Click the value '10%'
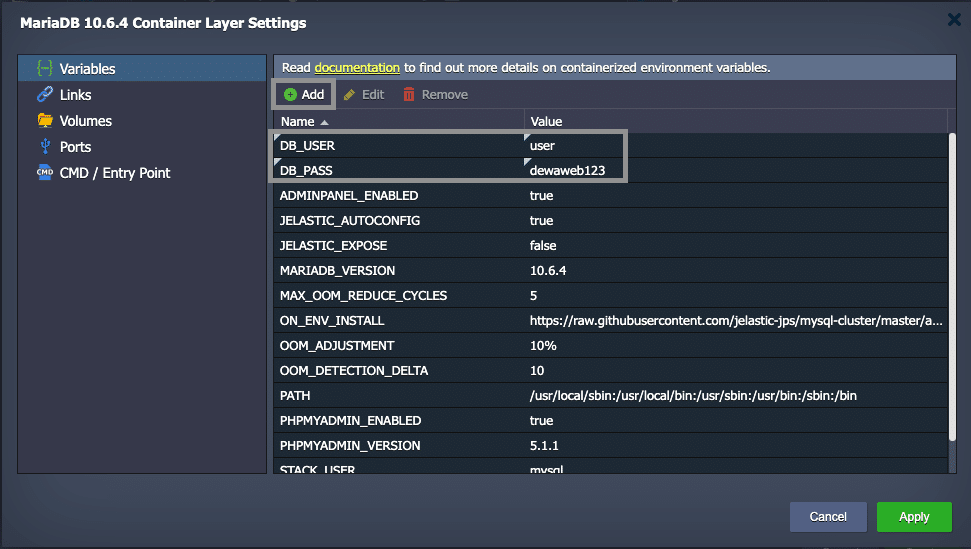 click(x=543, y=345)
